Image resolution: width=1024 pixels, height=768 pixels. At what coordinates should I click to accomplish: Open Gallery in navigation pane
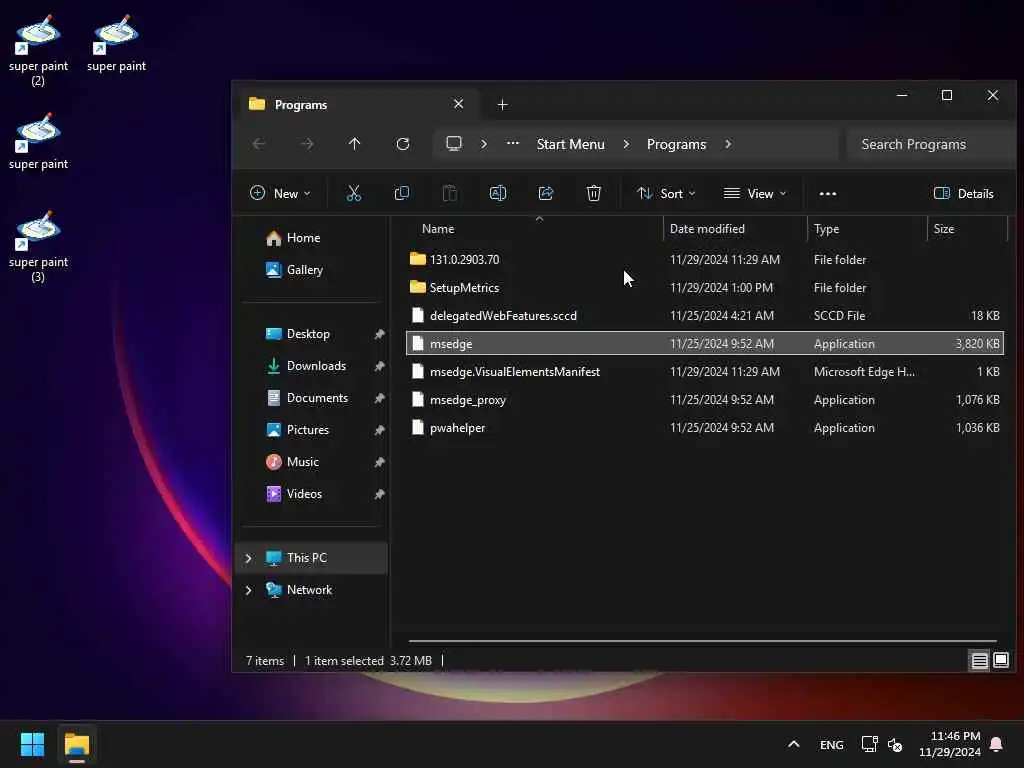tap(295, 270)
